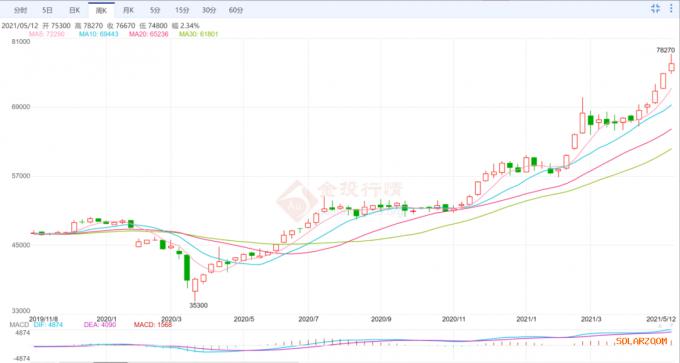Open the three-dot more options menu
680x363 pixels.
click(671, 8)
